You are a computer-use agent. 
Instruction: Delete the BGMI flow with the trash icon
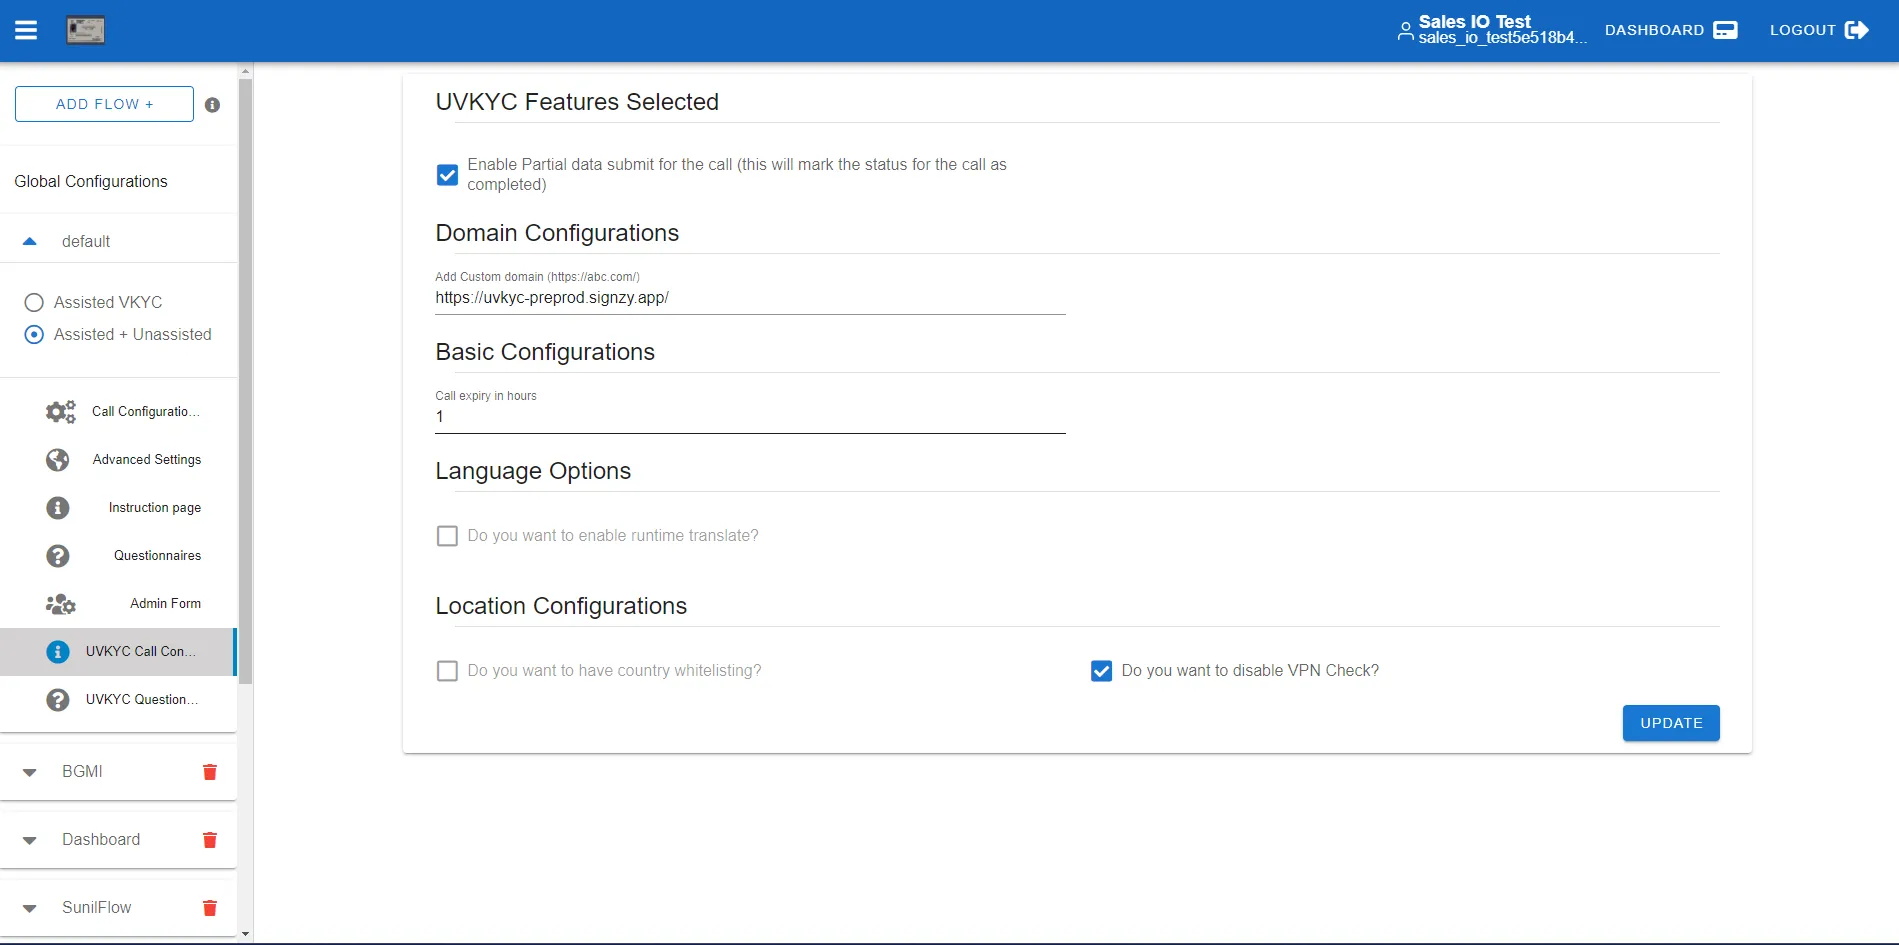[210, 772]
